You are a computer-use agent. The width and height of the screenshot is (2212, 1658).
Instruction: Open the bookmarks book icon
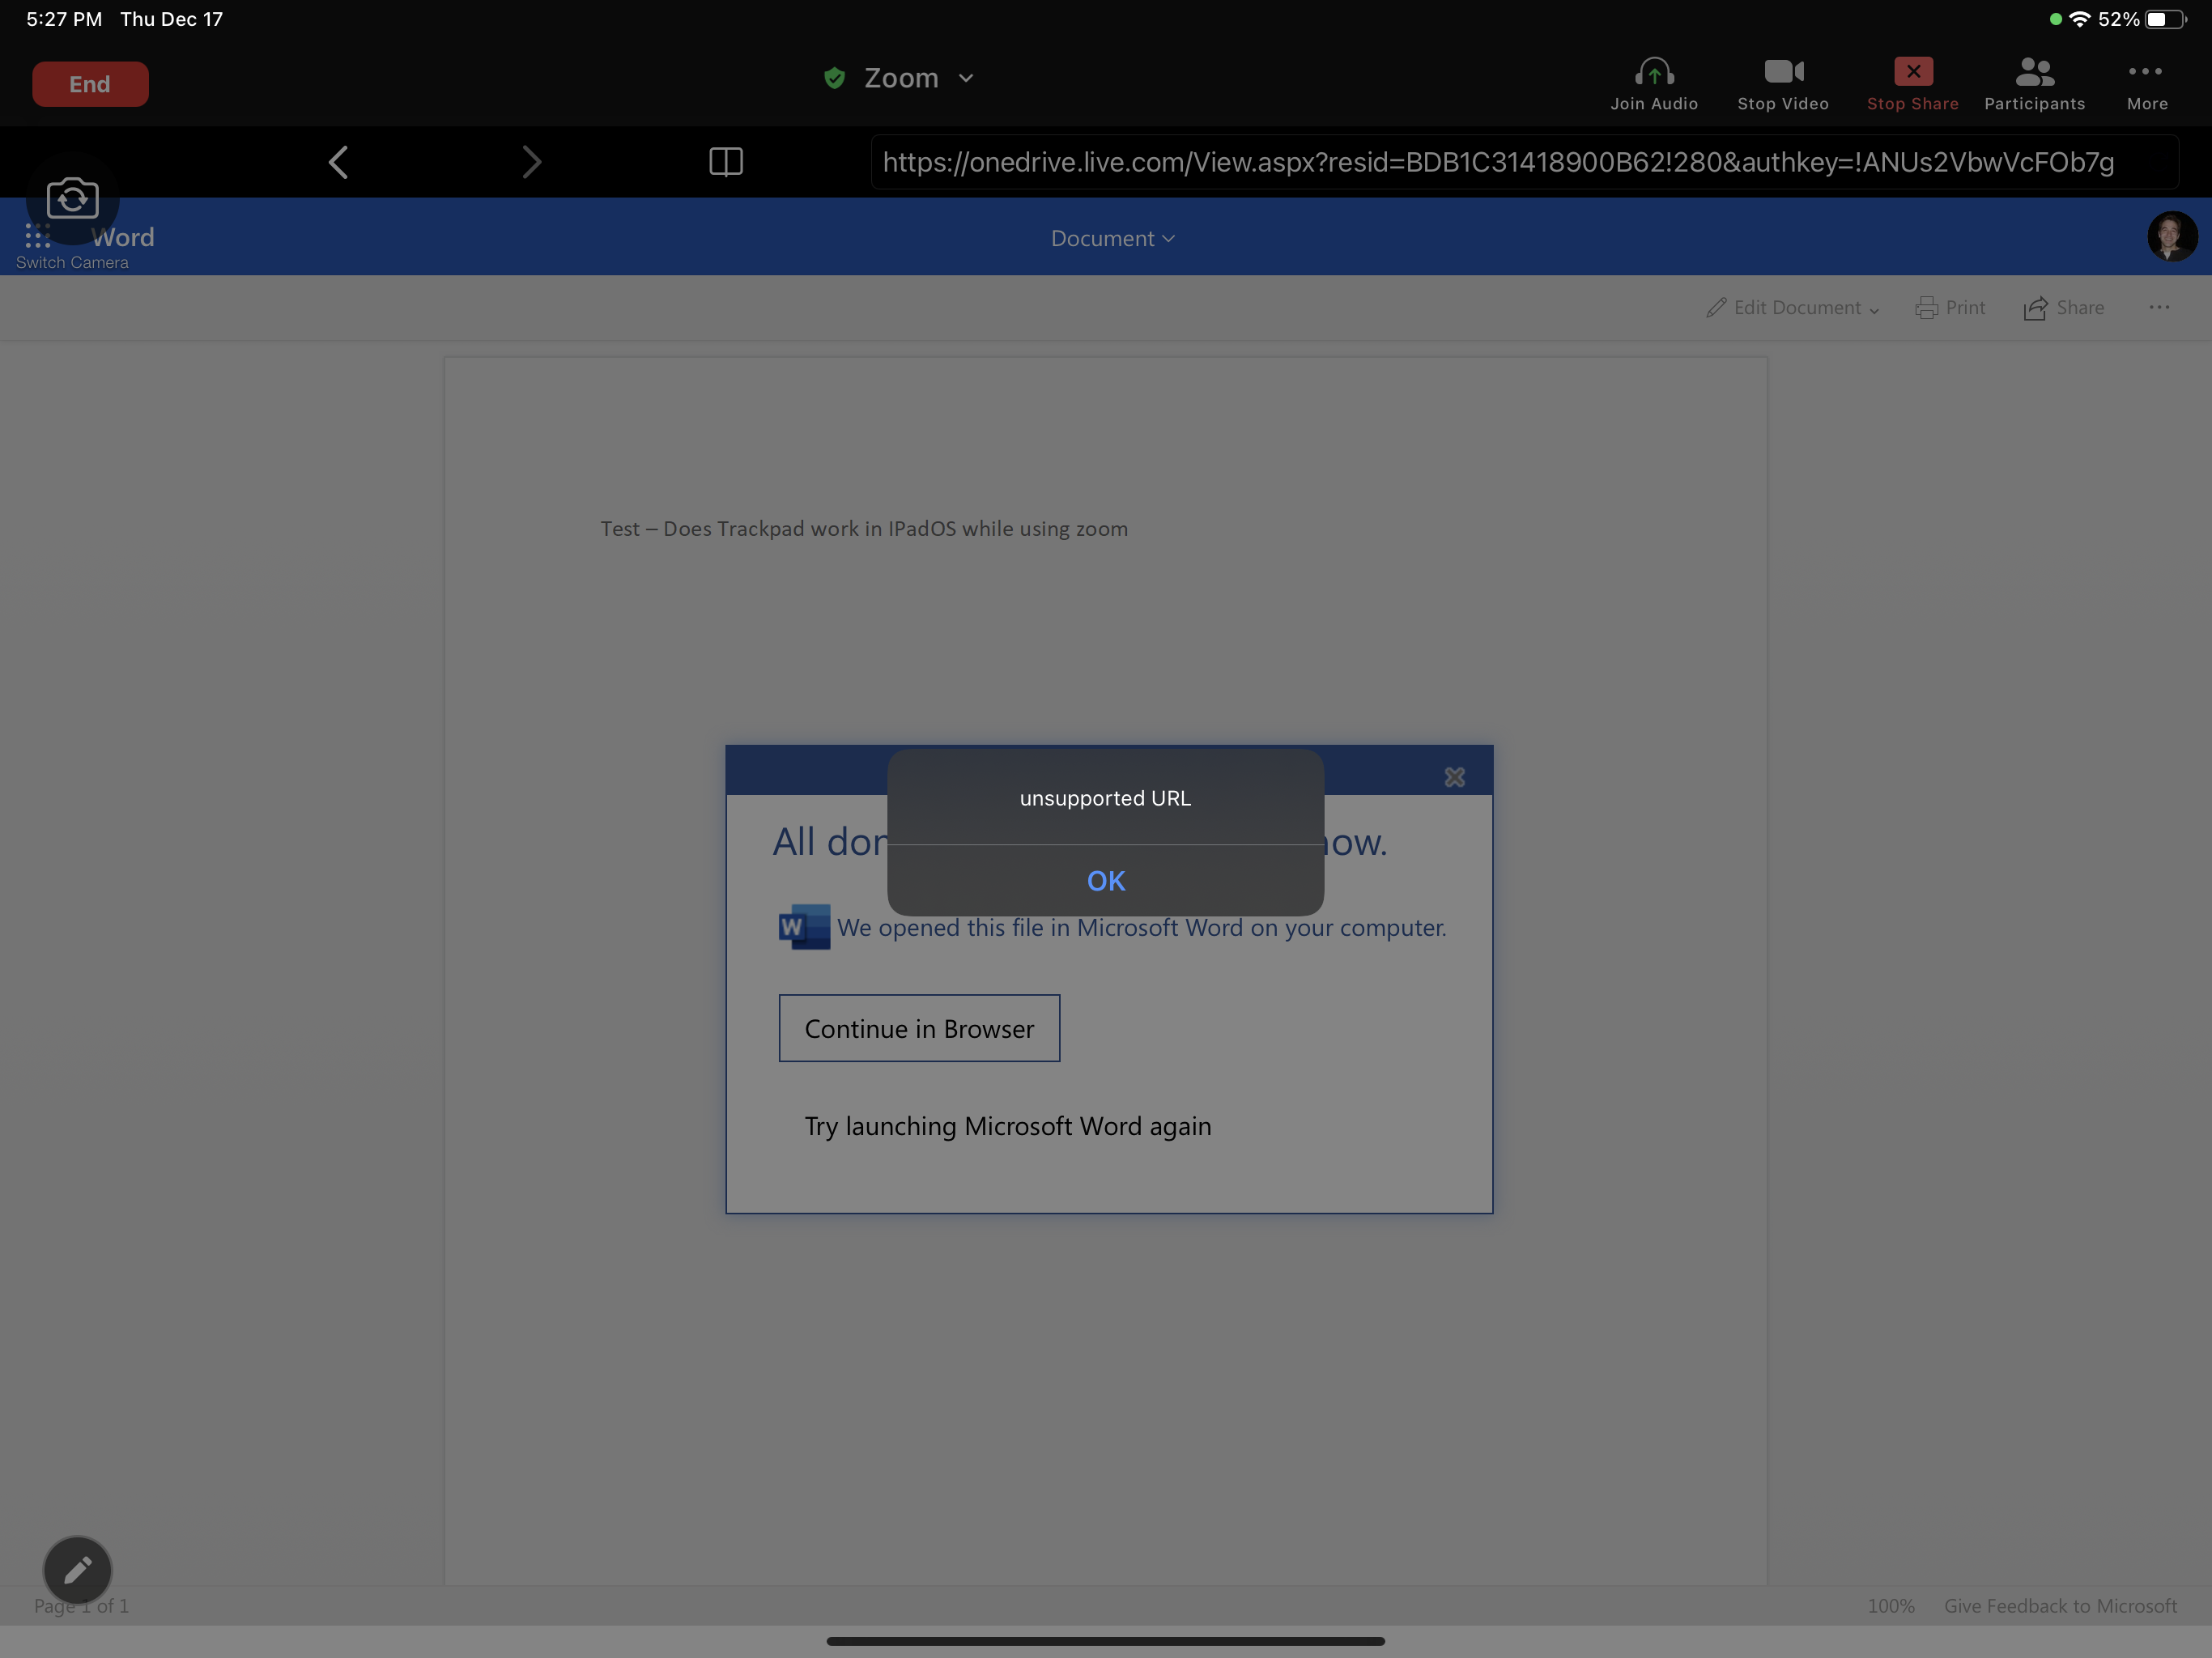pos(726,162)
